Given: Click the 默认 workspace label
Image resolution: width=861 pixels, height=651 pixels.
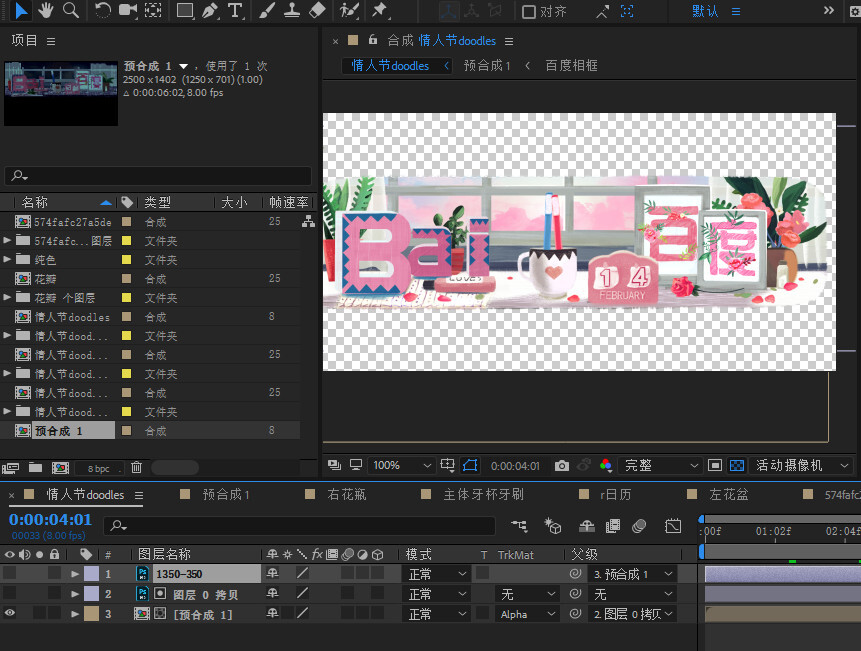Looking at the screenshot, I should [x=705, y=11].
